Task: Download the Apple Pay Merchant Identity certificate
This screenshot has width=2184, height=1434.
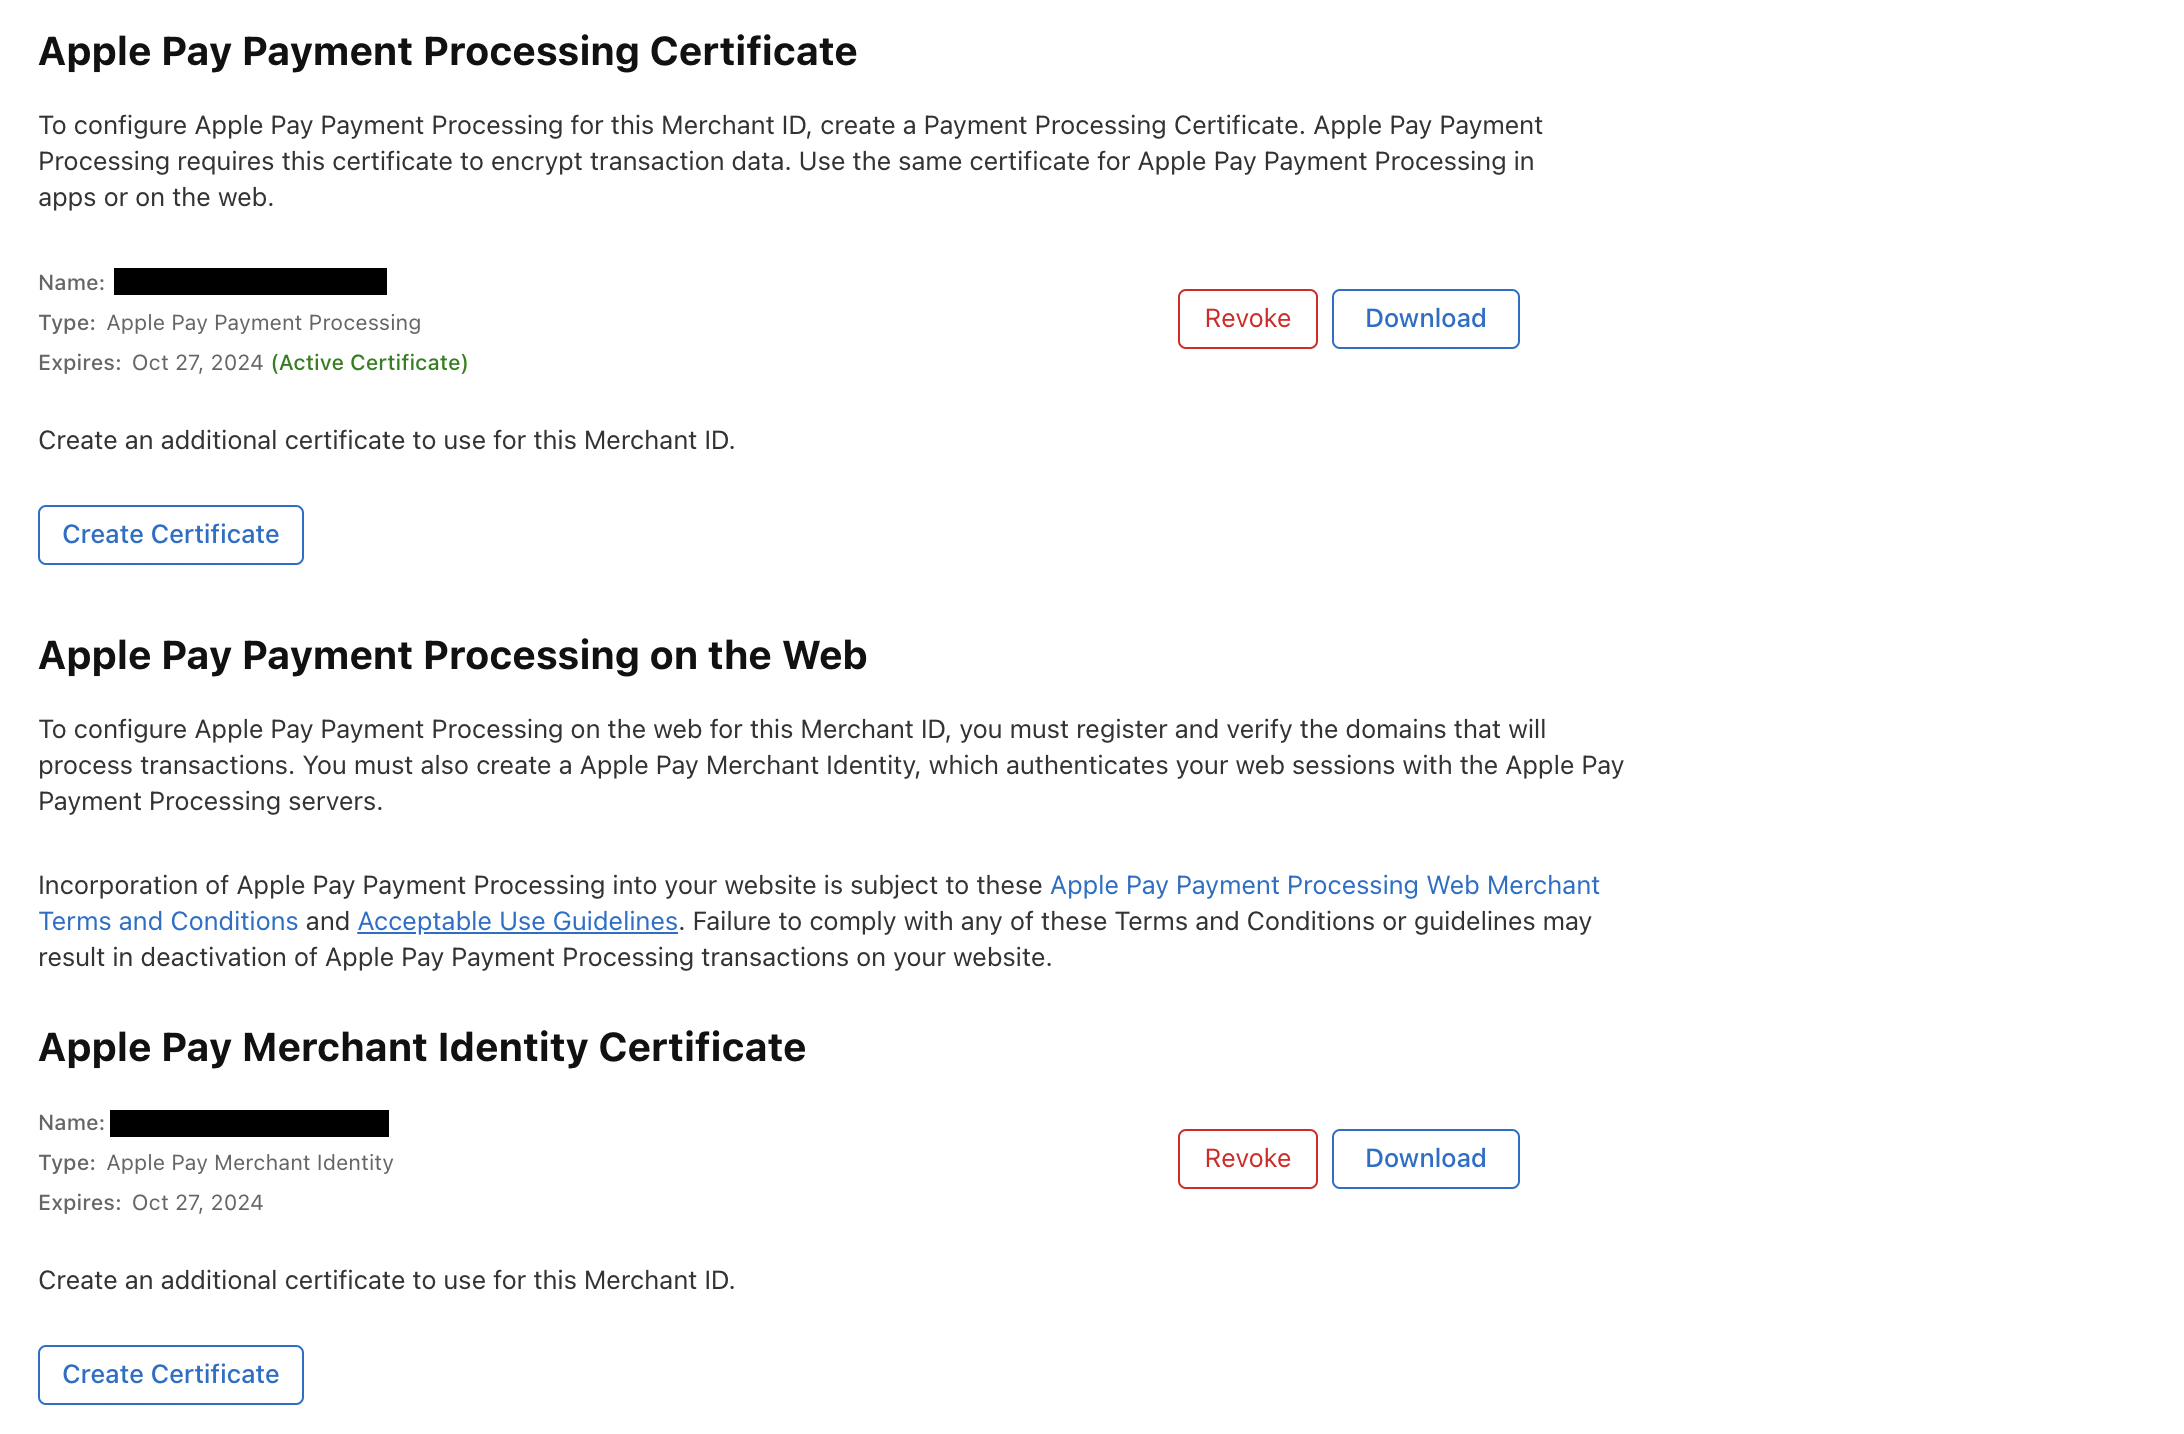Action: [1425, 1159]
